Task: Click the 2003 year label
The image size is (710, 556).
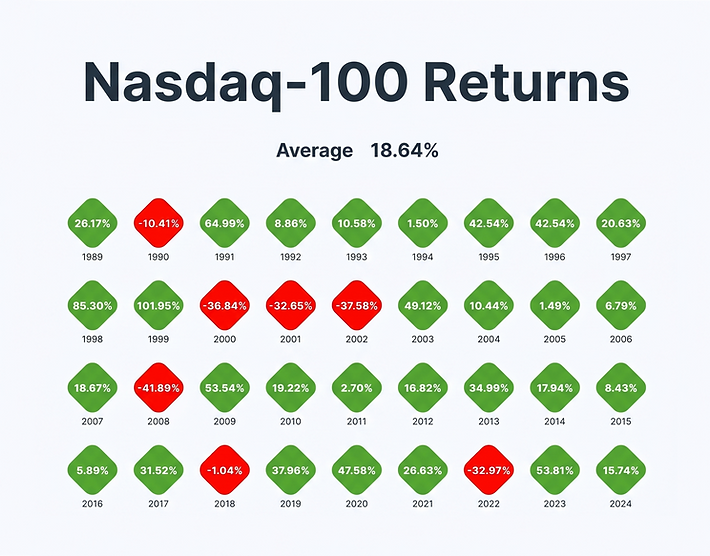Action: click(x=422, y=339)
